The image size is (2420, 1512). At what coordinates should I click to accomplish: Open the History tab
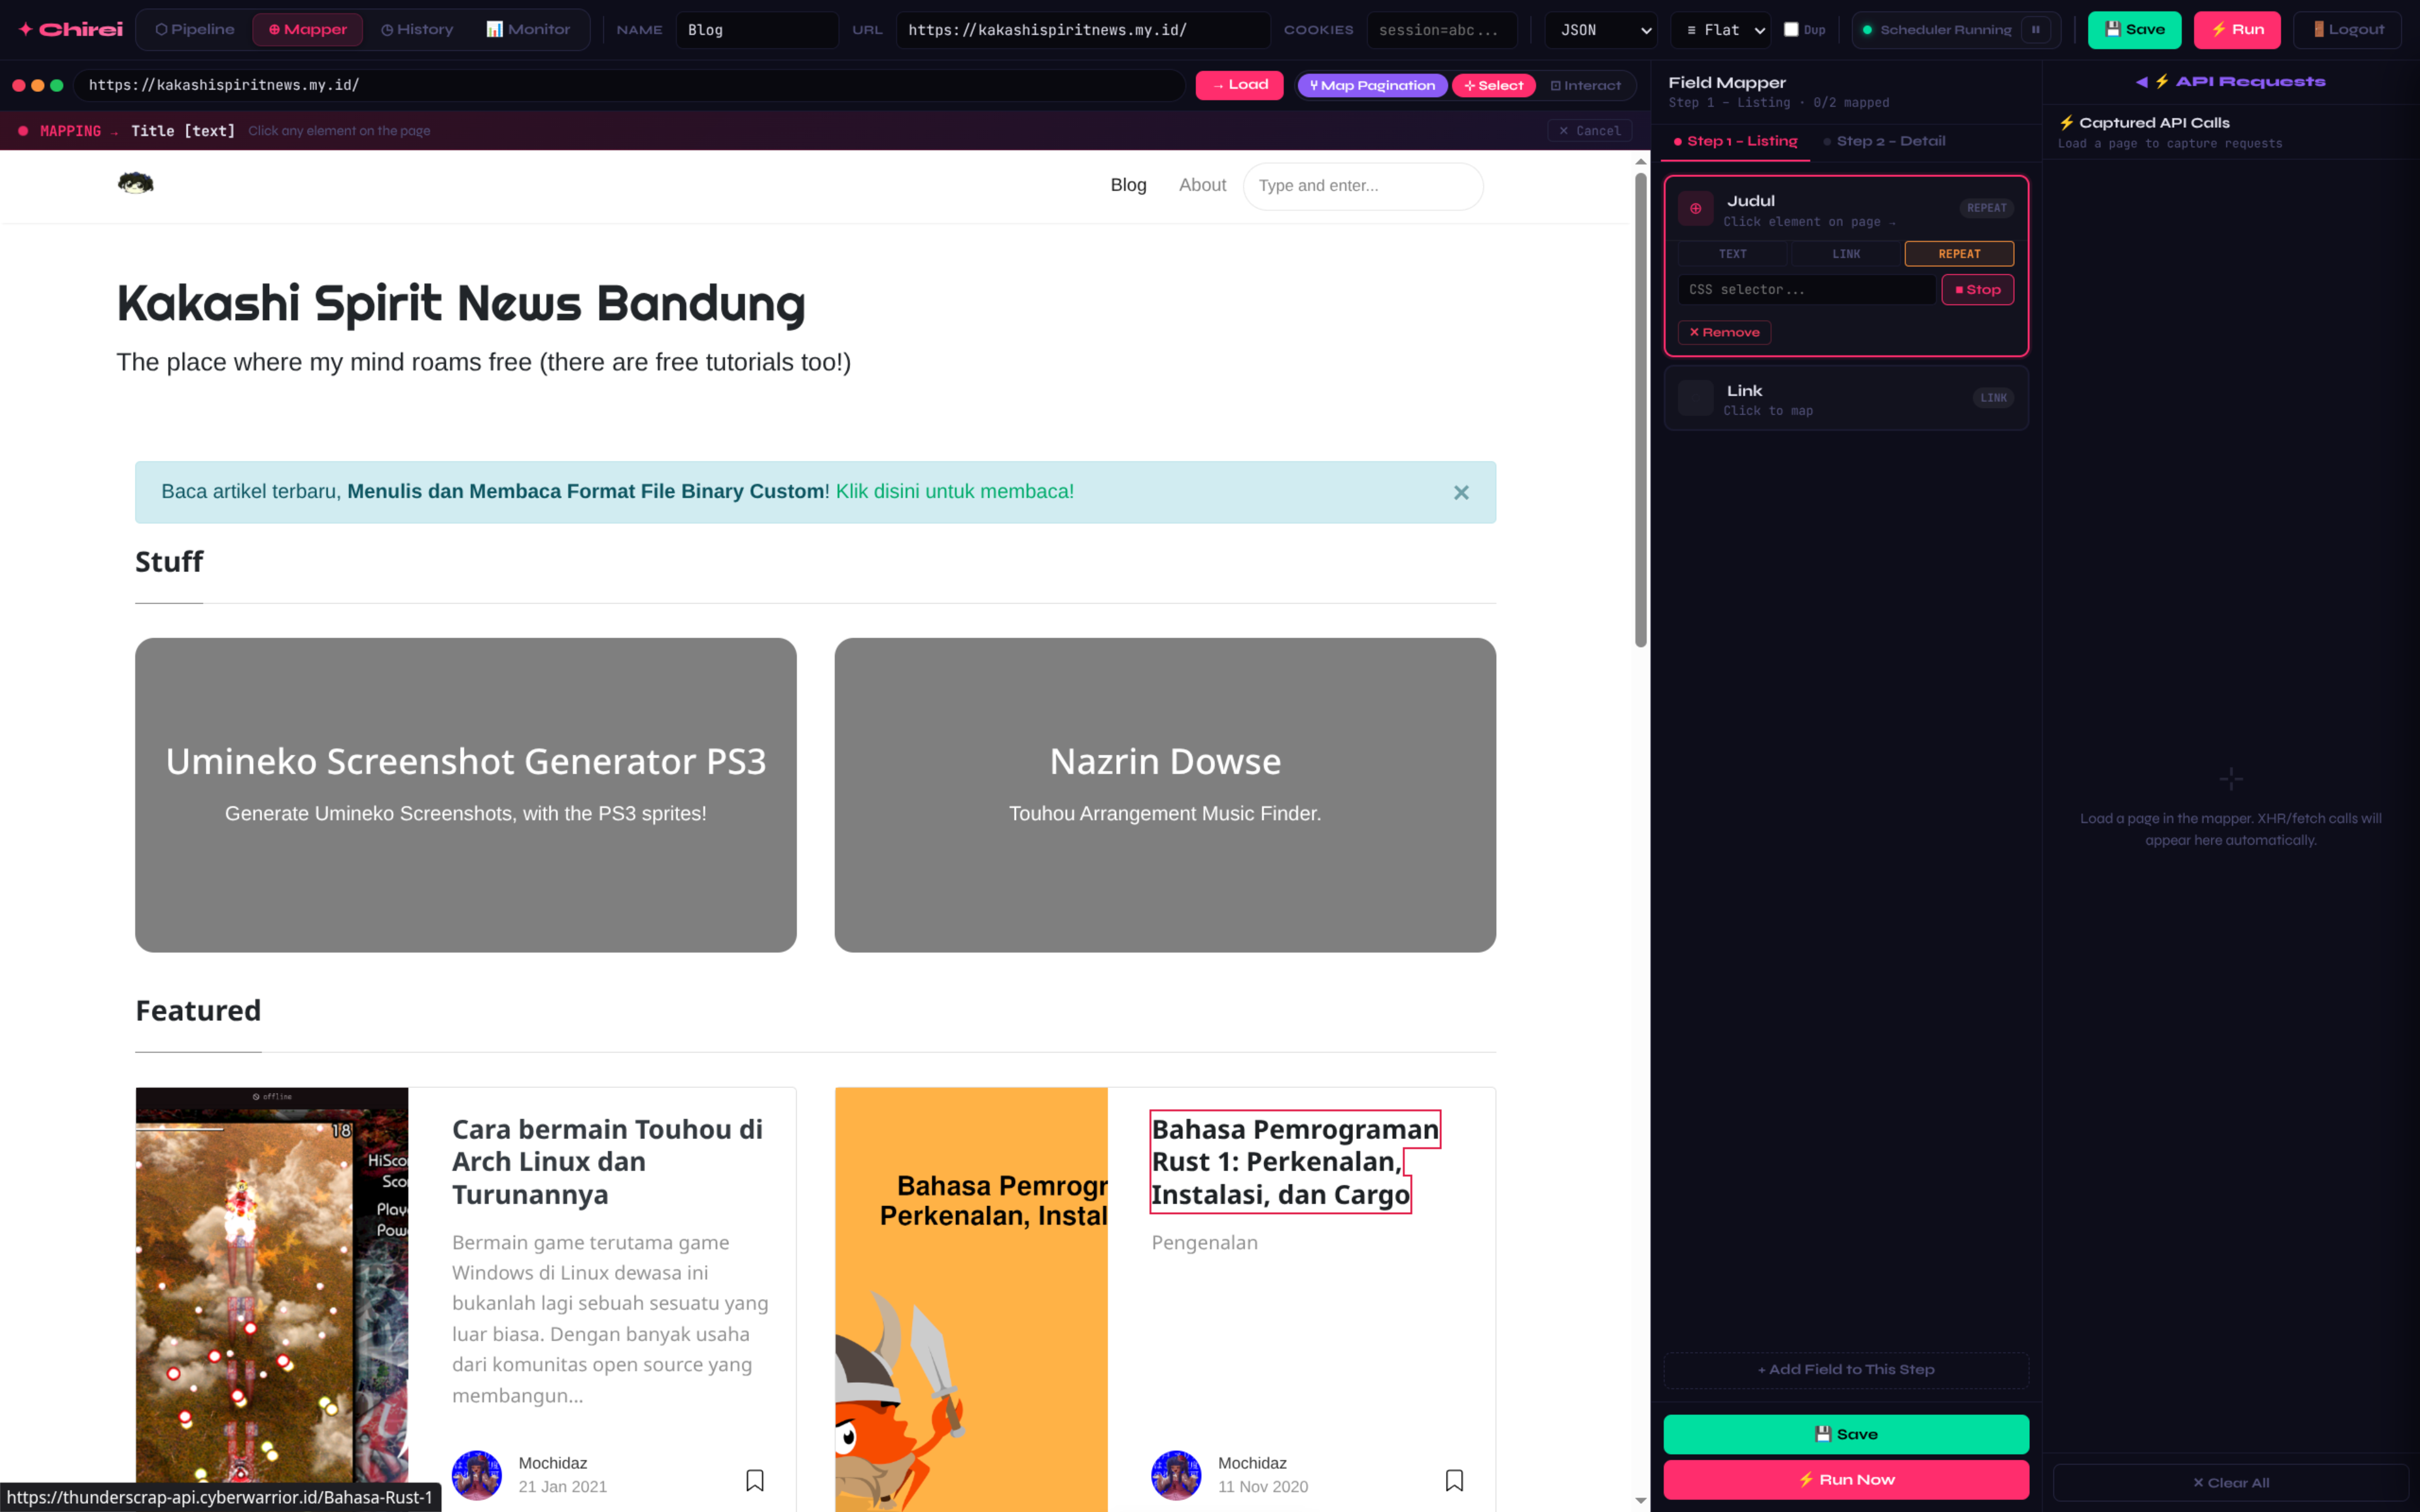(x=417, y=30)
